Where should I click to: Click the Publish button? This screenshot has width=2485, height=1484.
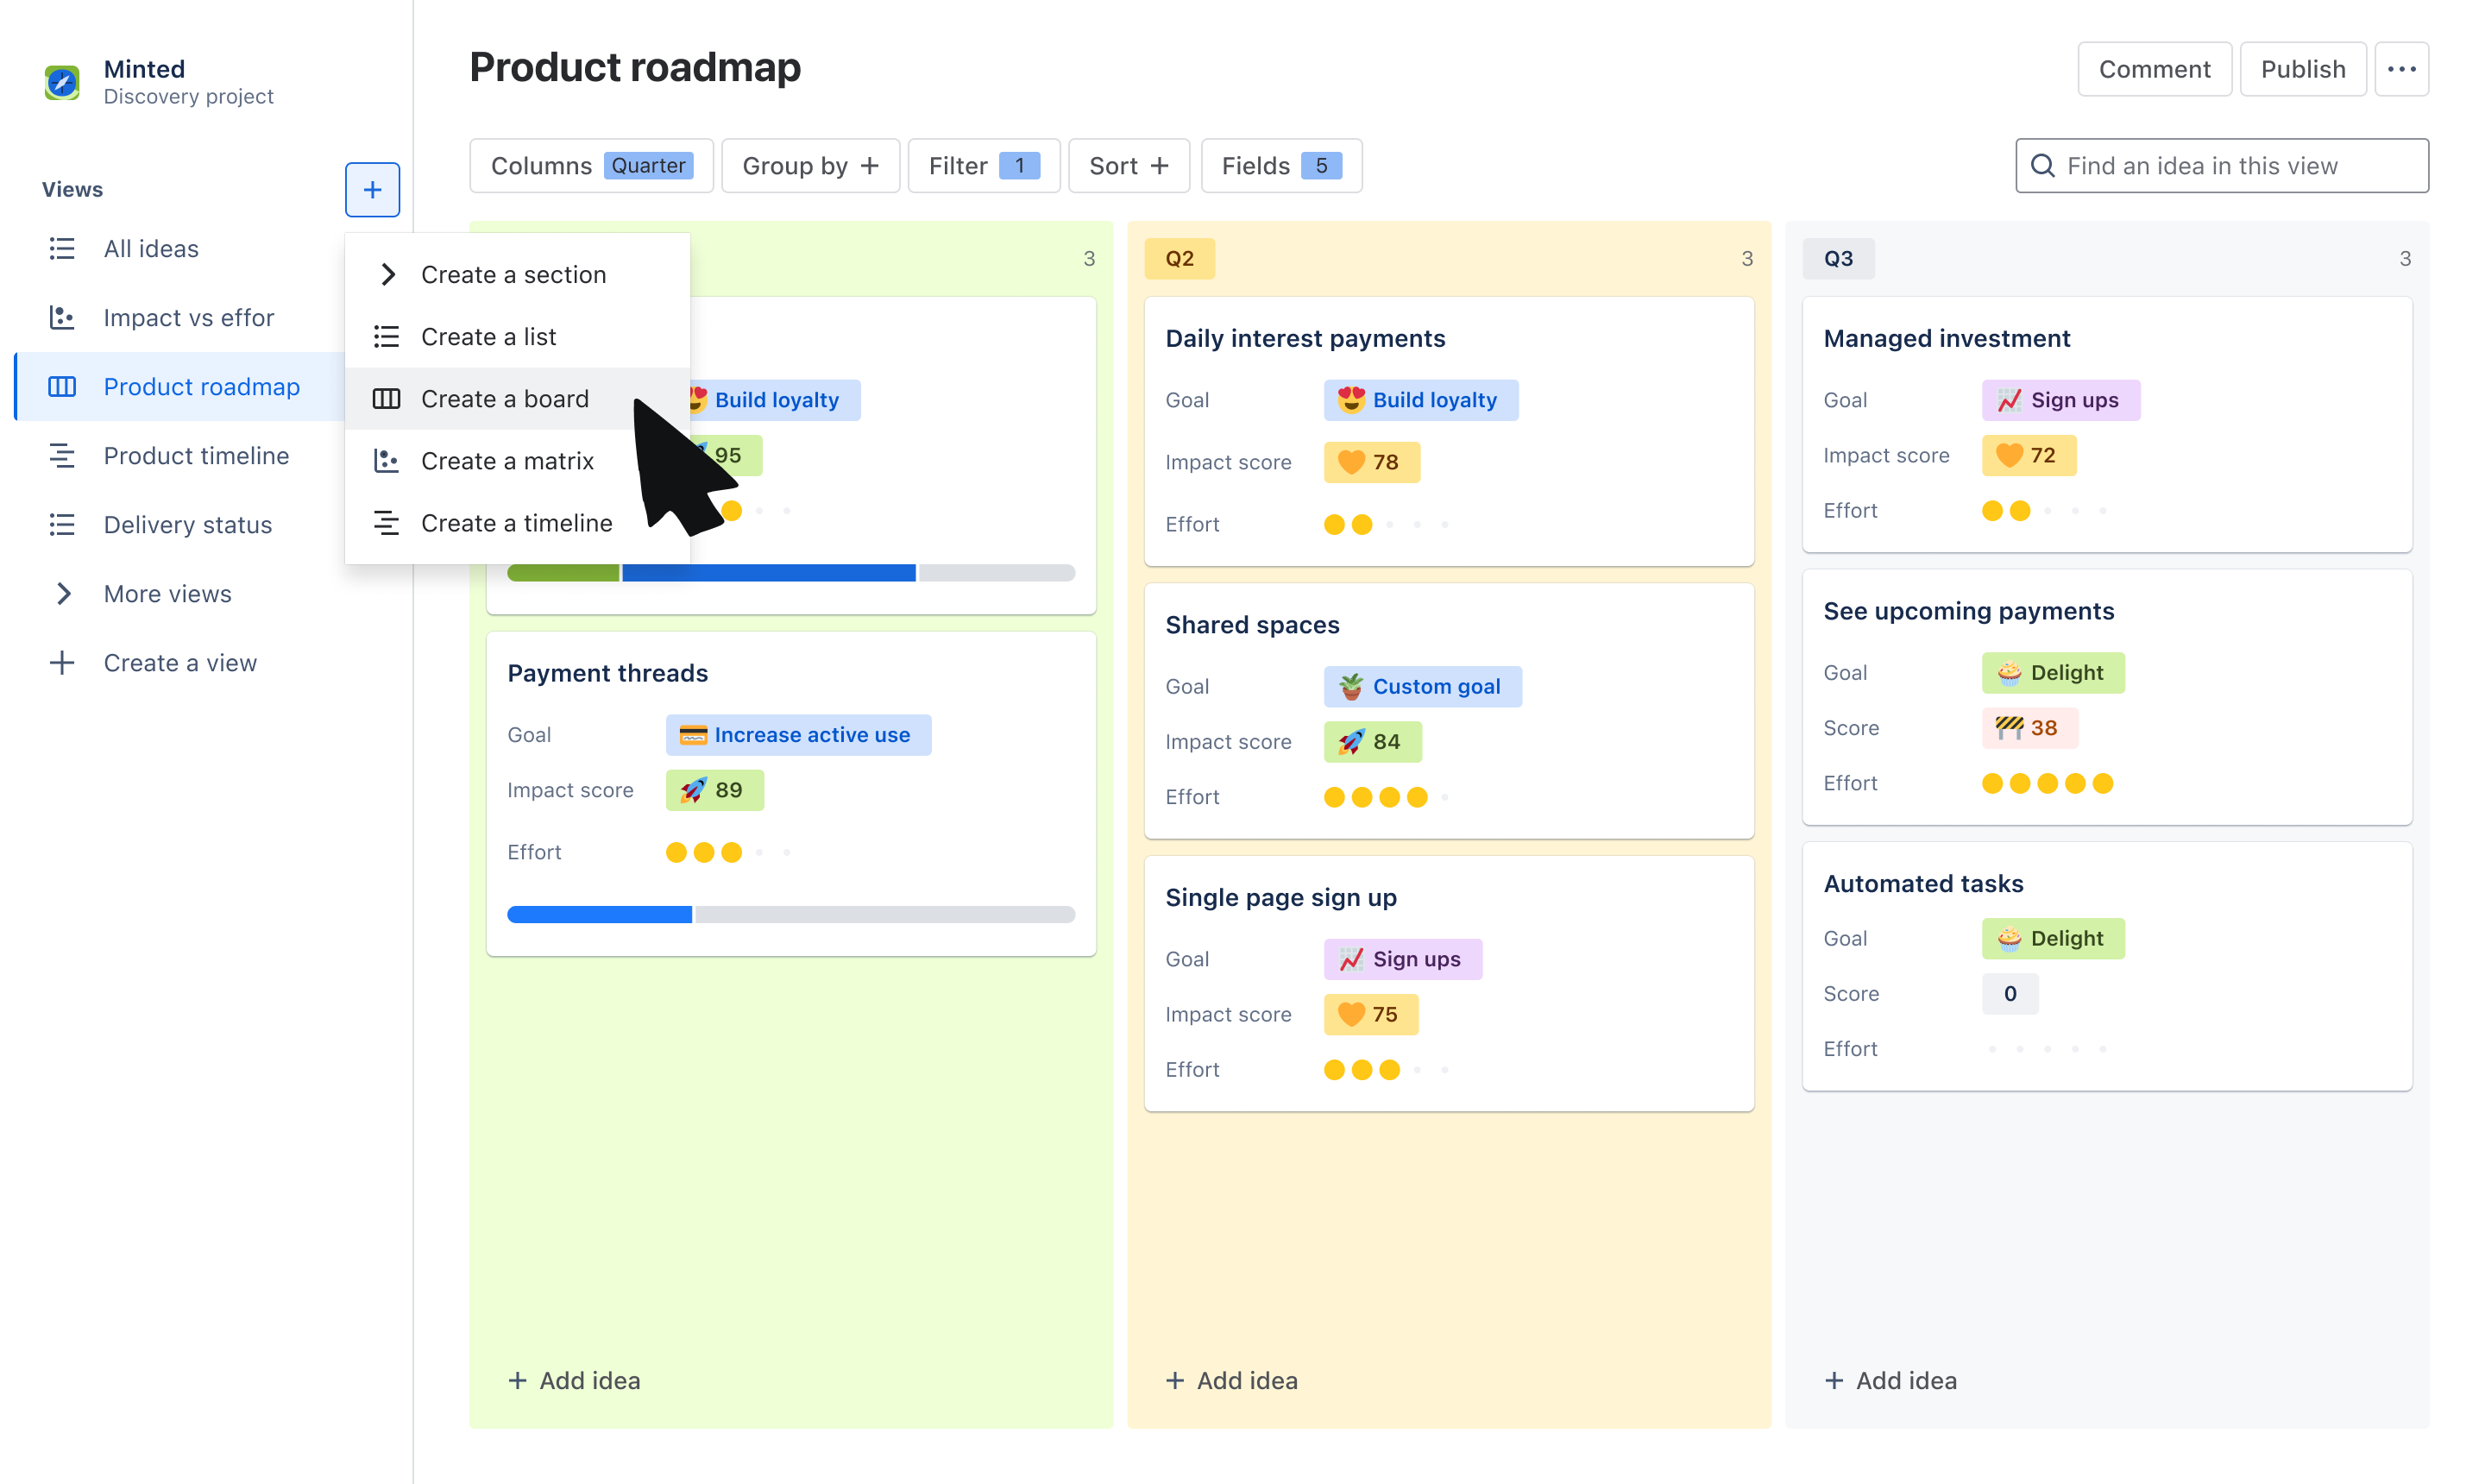pos(2303,69)
